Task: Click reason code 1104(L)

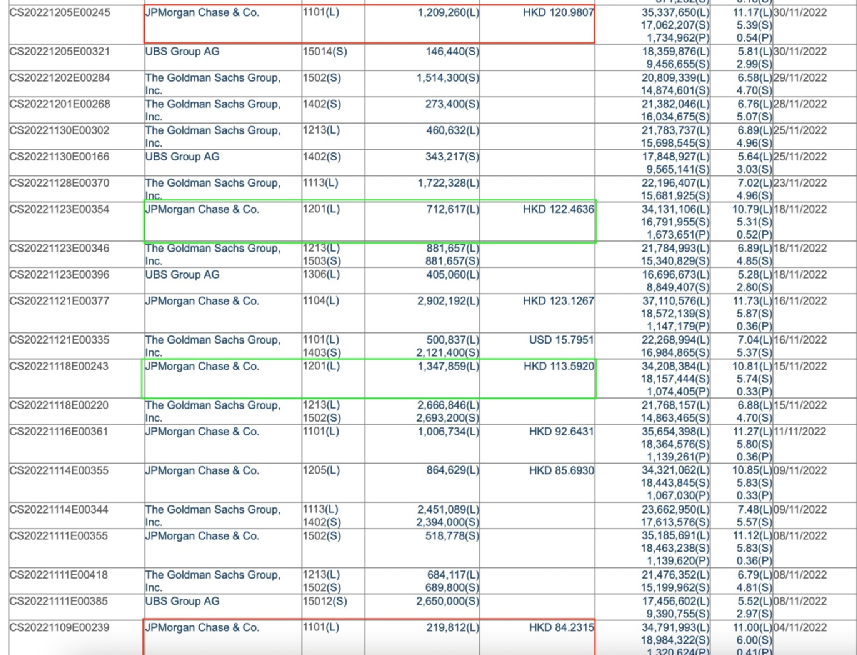Action: point(321,301)
